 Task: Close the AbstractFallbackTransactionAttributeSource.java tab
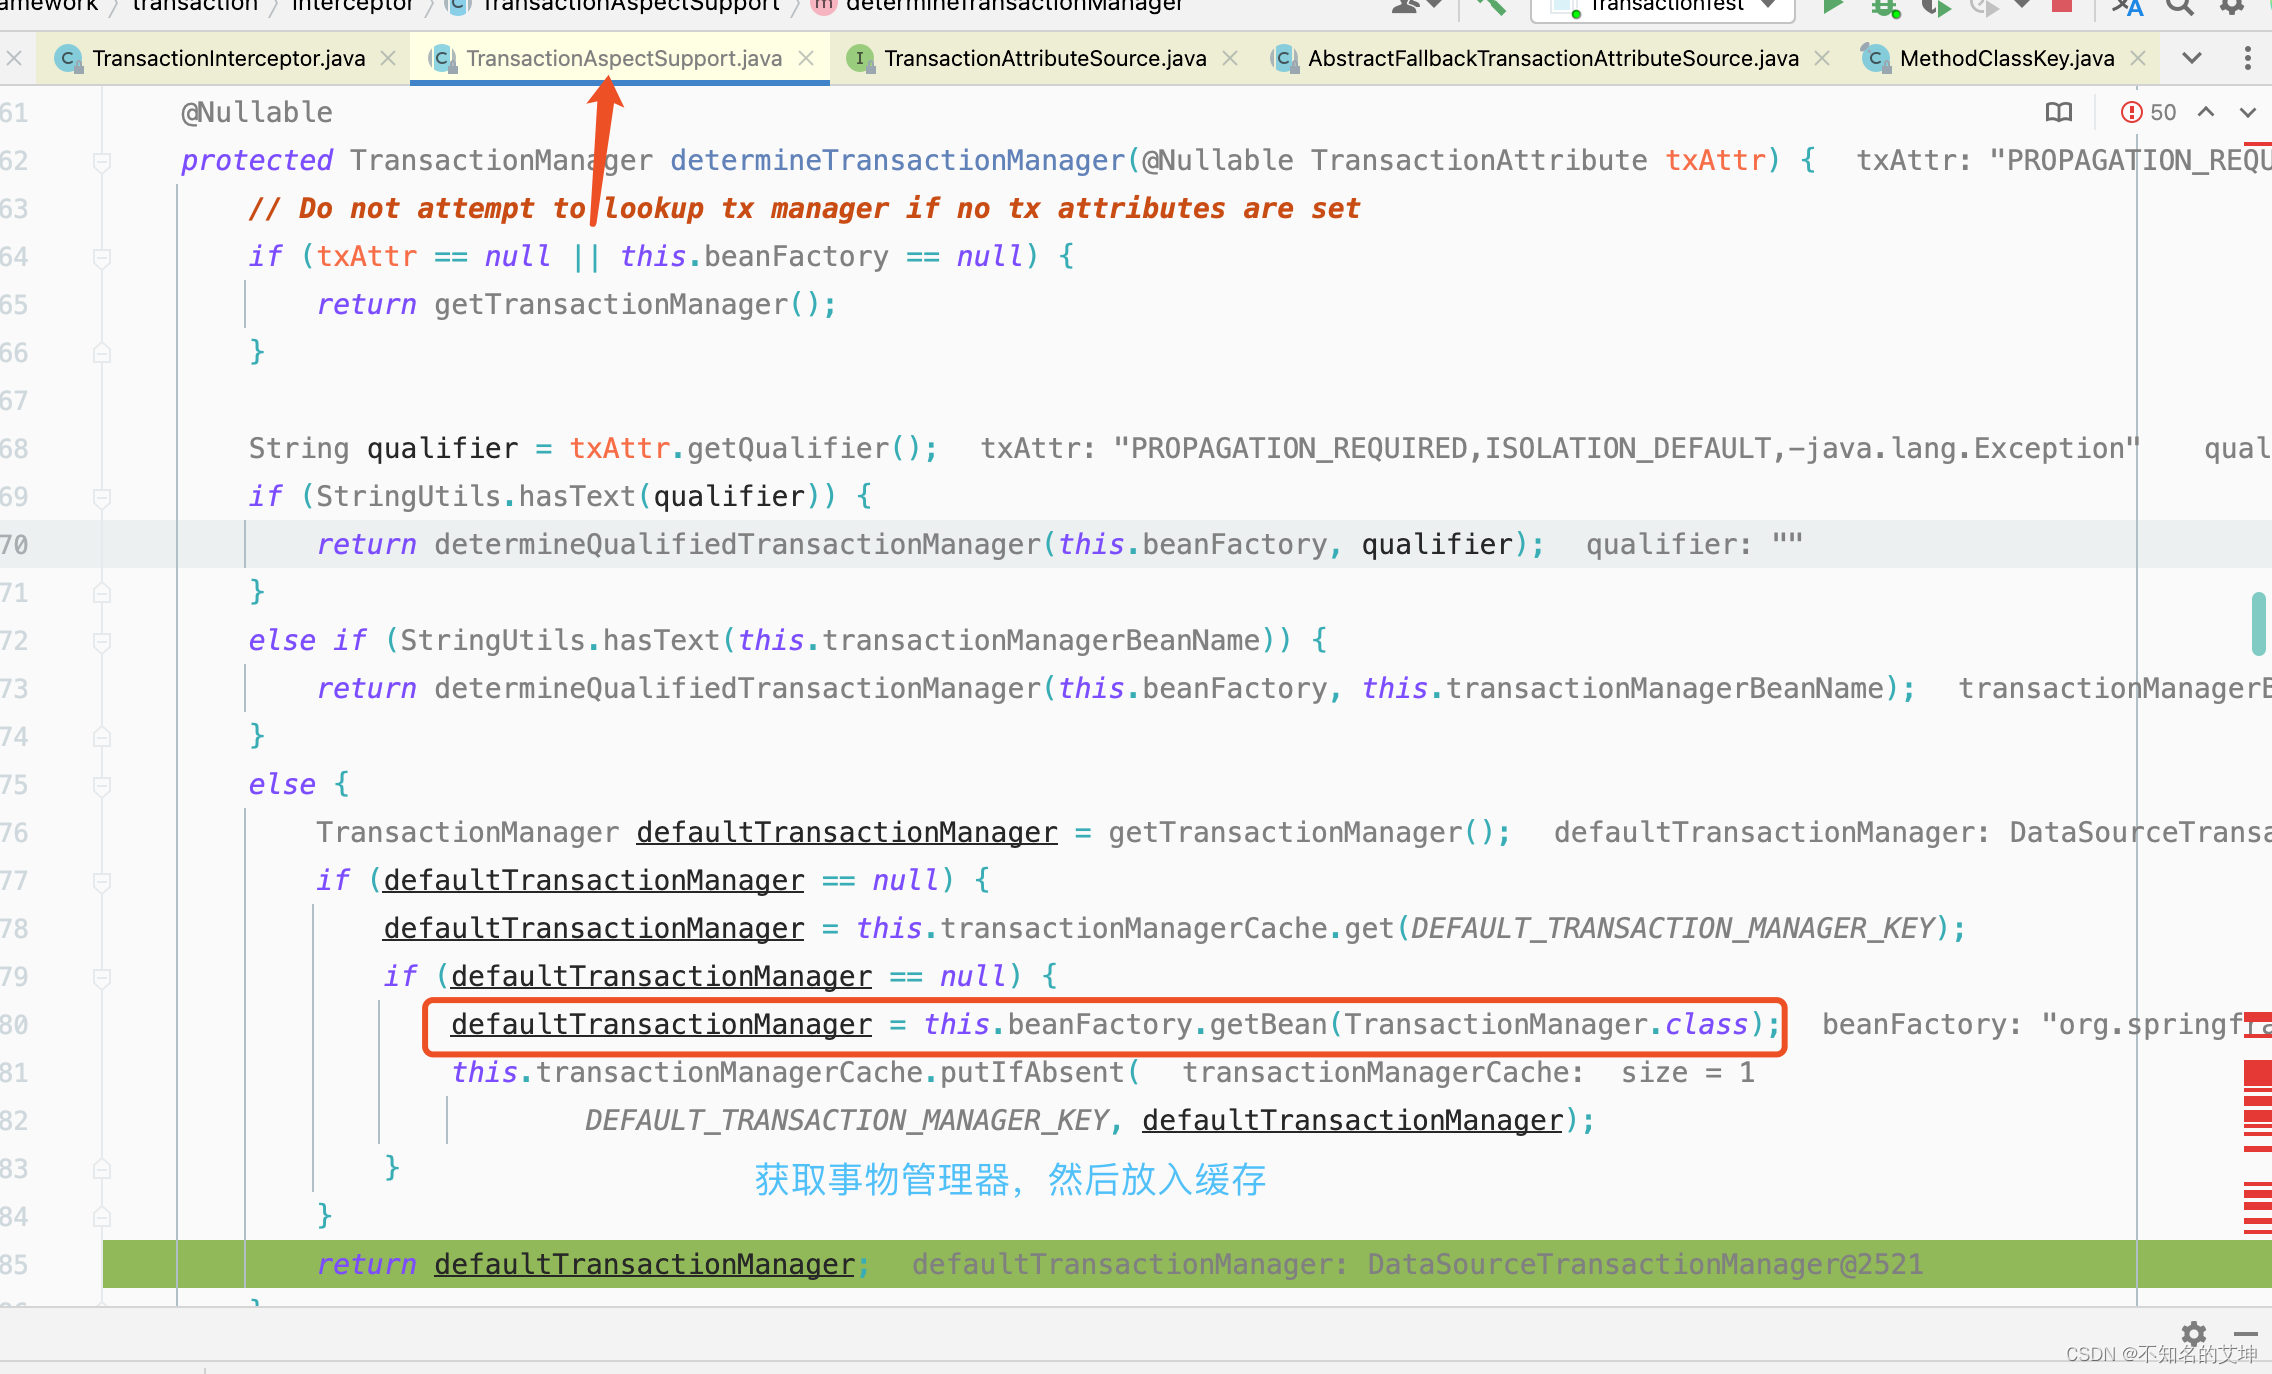[1822, 58]
